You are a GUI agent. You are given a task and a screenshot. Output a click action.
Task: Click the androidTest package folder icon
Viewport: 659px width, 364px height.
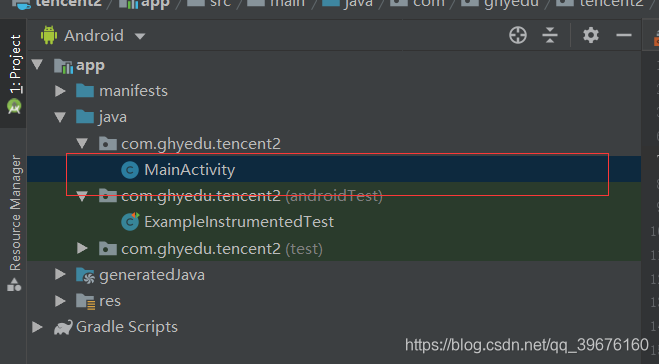point(108,195)
